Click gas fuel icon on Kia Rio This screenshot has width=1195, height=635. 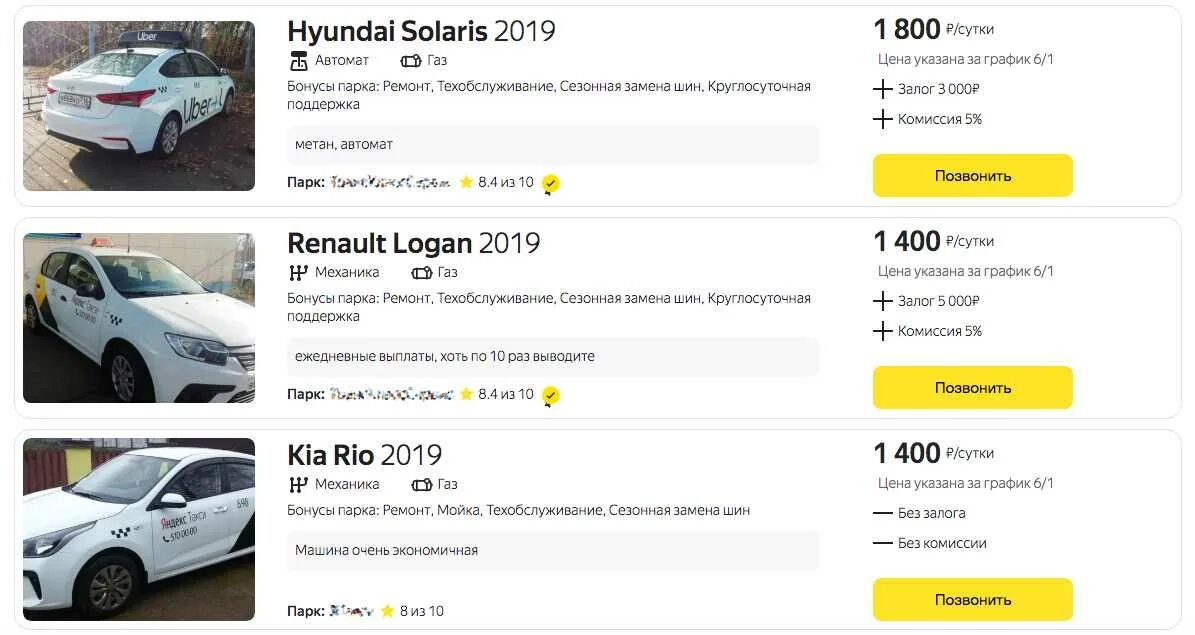click(421, 485)
